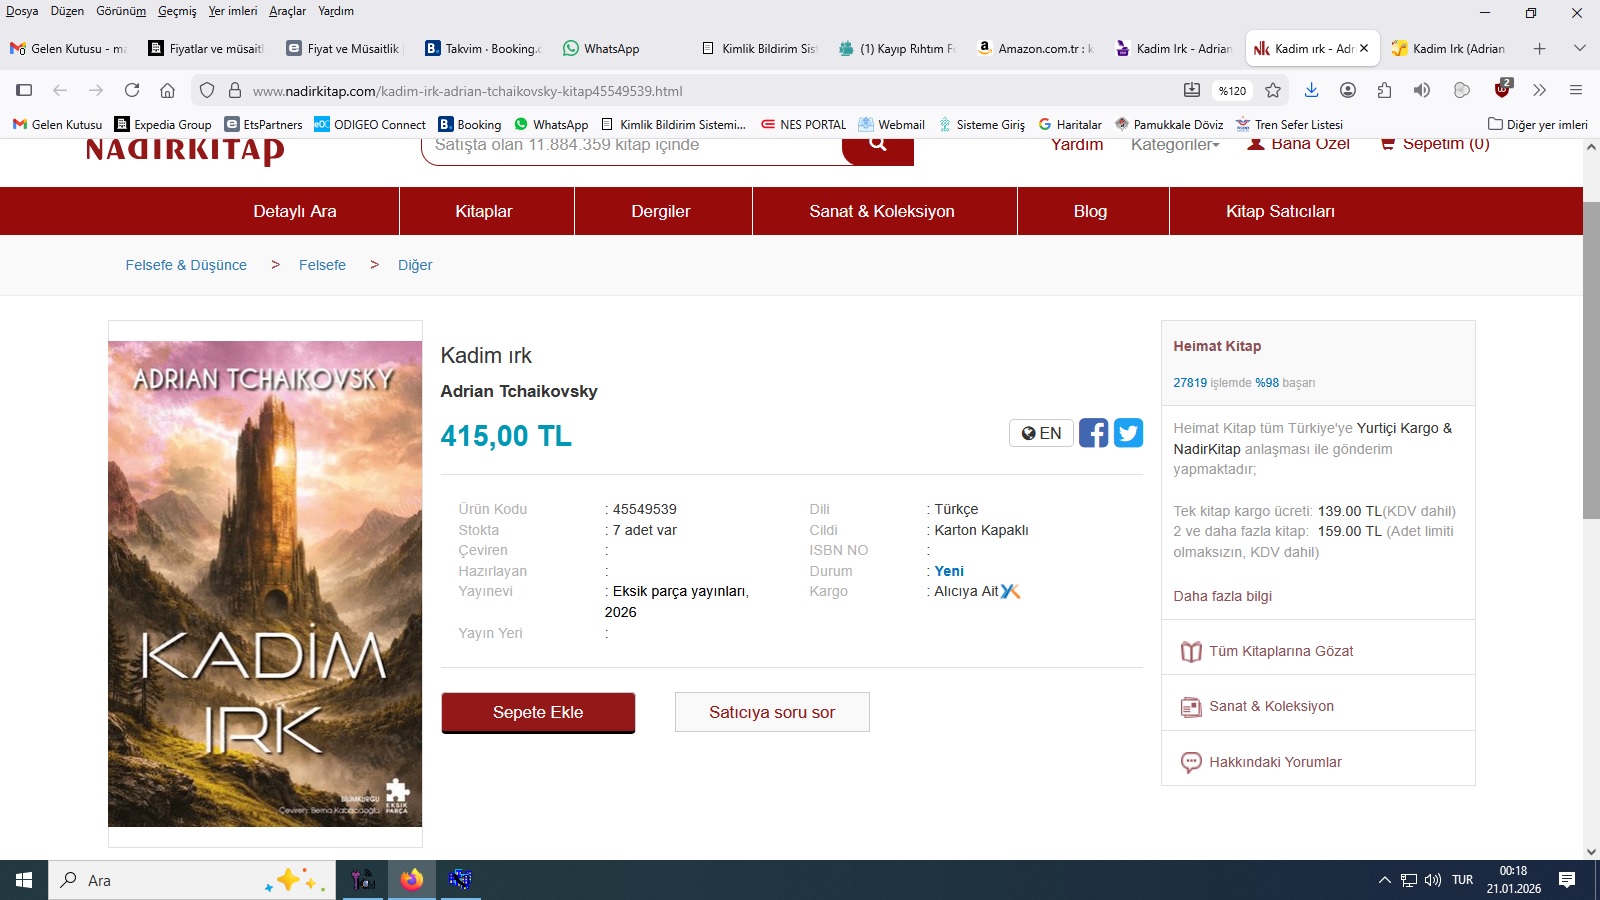Image resolution: width=1600 pixels, height=900 pixels.
Task: Click the Satıcıya soru sor button
Action: click(772, 712)
